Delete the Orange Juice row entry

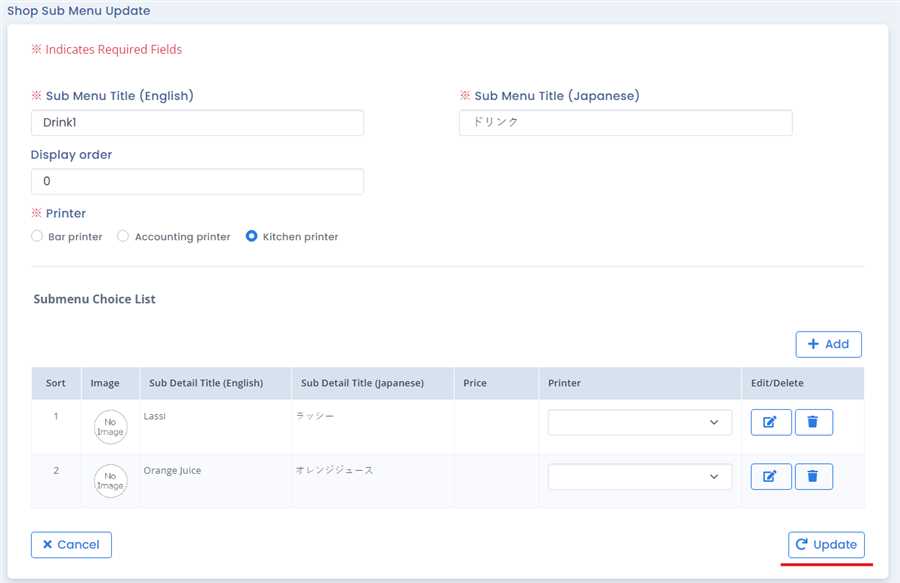[x=813, y=476]
